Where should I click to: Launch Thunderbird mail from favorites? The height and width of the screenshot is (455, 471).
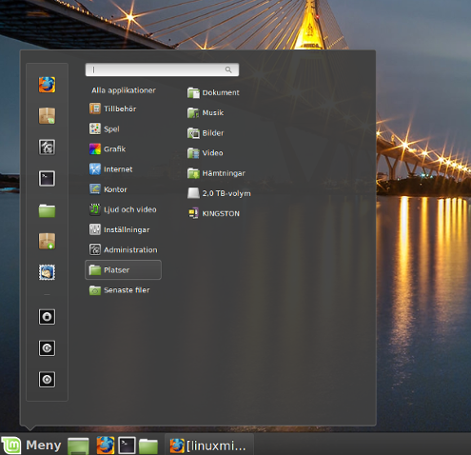point(47,272)
